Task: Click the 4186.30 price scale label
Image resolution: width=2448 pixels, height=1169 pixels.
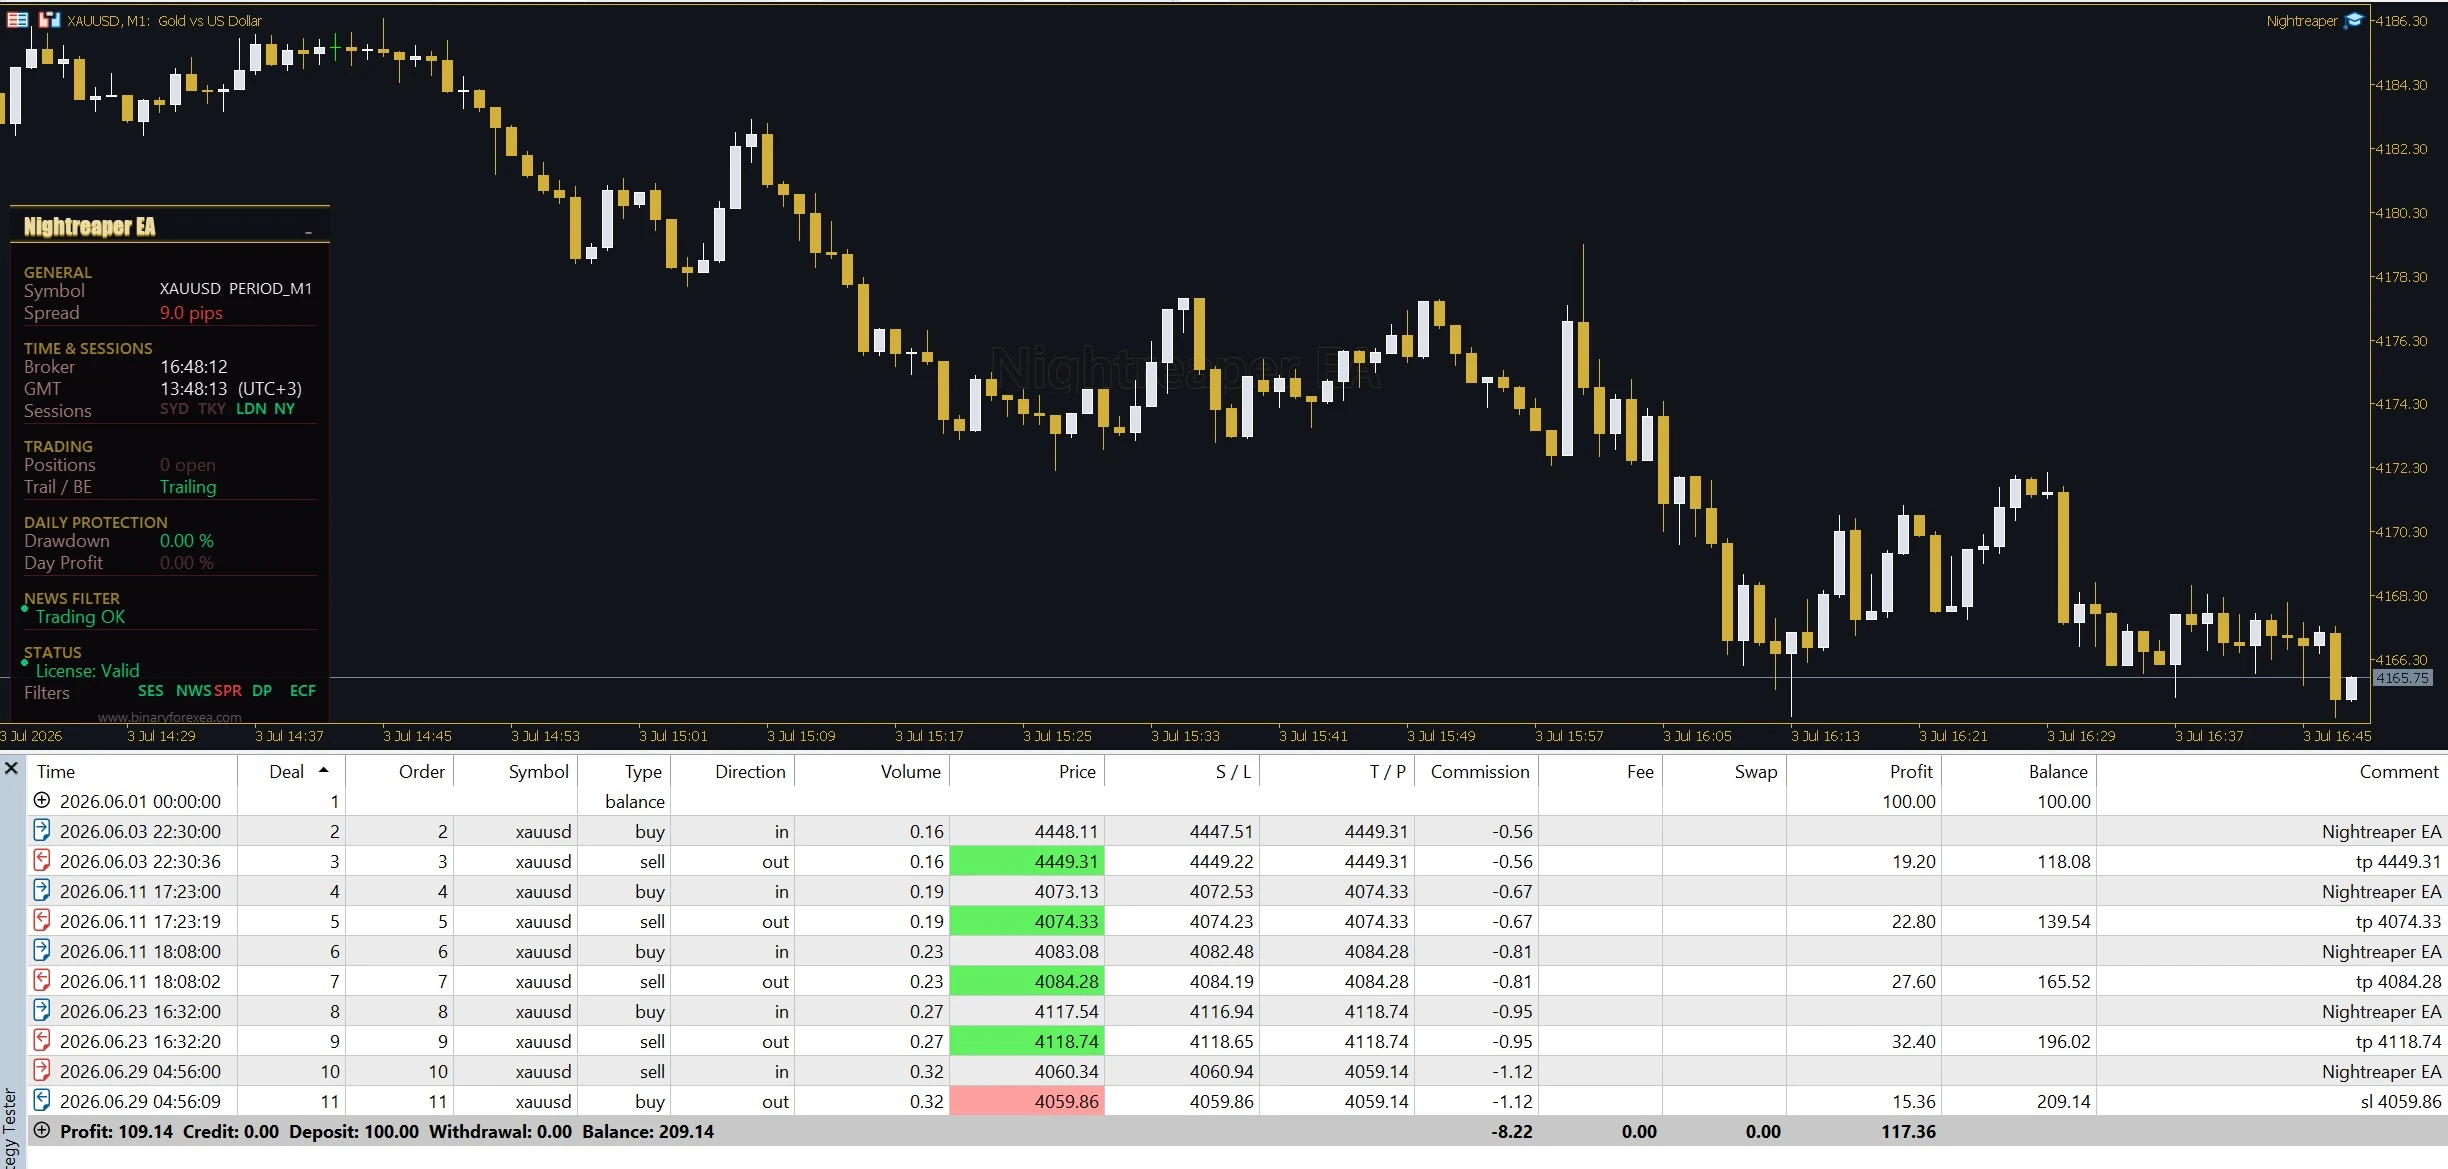Action: pyautogui.click(x=2401, y=21)
